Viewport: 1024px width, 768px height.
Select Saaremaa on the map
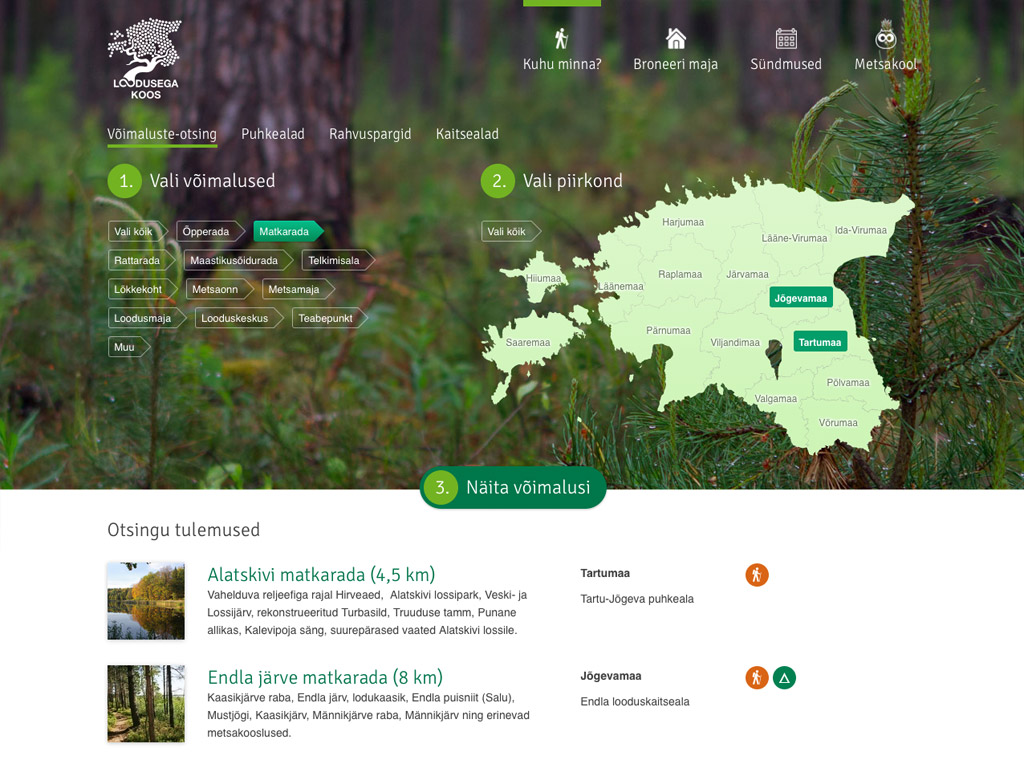click(527, 343)
